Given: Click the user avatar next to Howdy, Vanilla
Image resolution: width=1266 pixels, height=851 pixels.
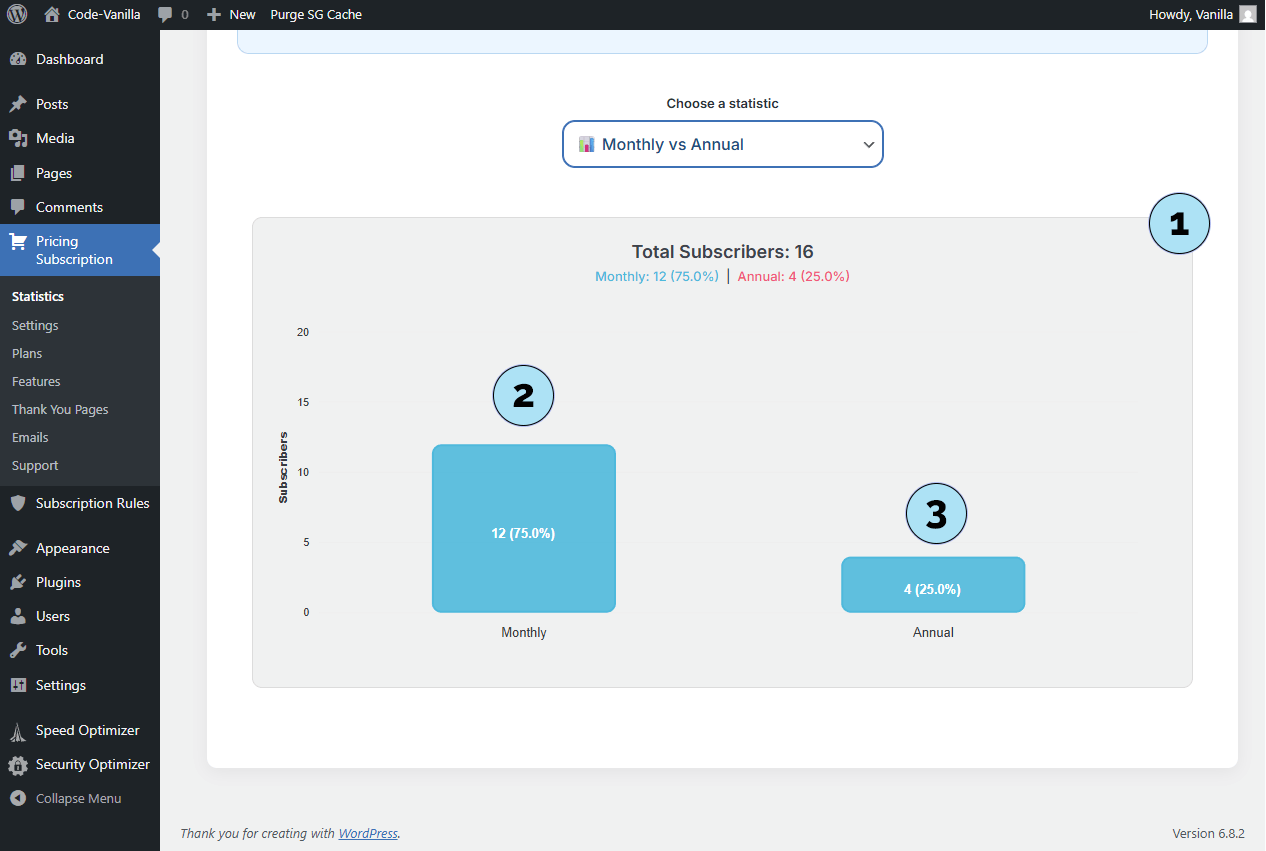Looking at the screenshot, I should [1247, 14].
